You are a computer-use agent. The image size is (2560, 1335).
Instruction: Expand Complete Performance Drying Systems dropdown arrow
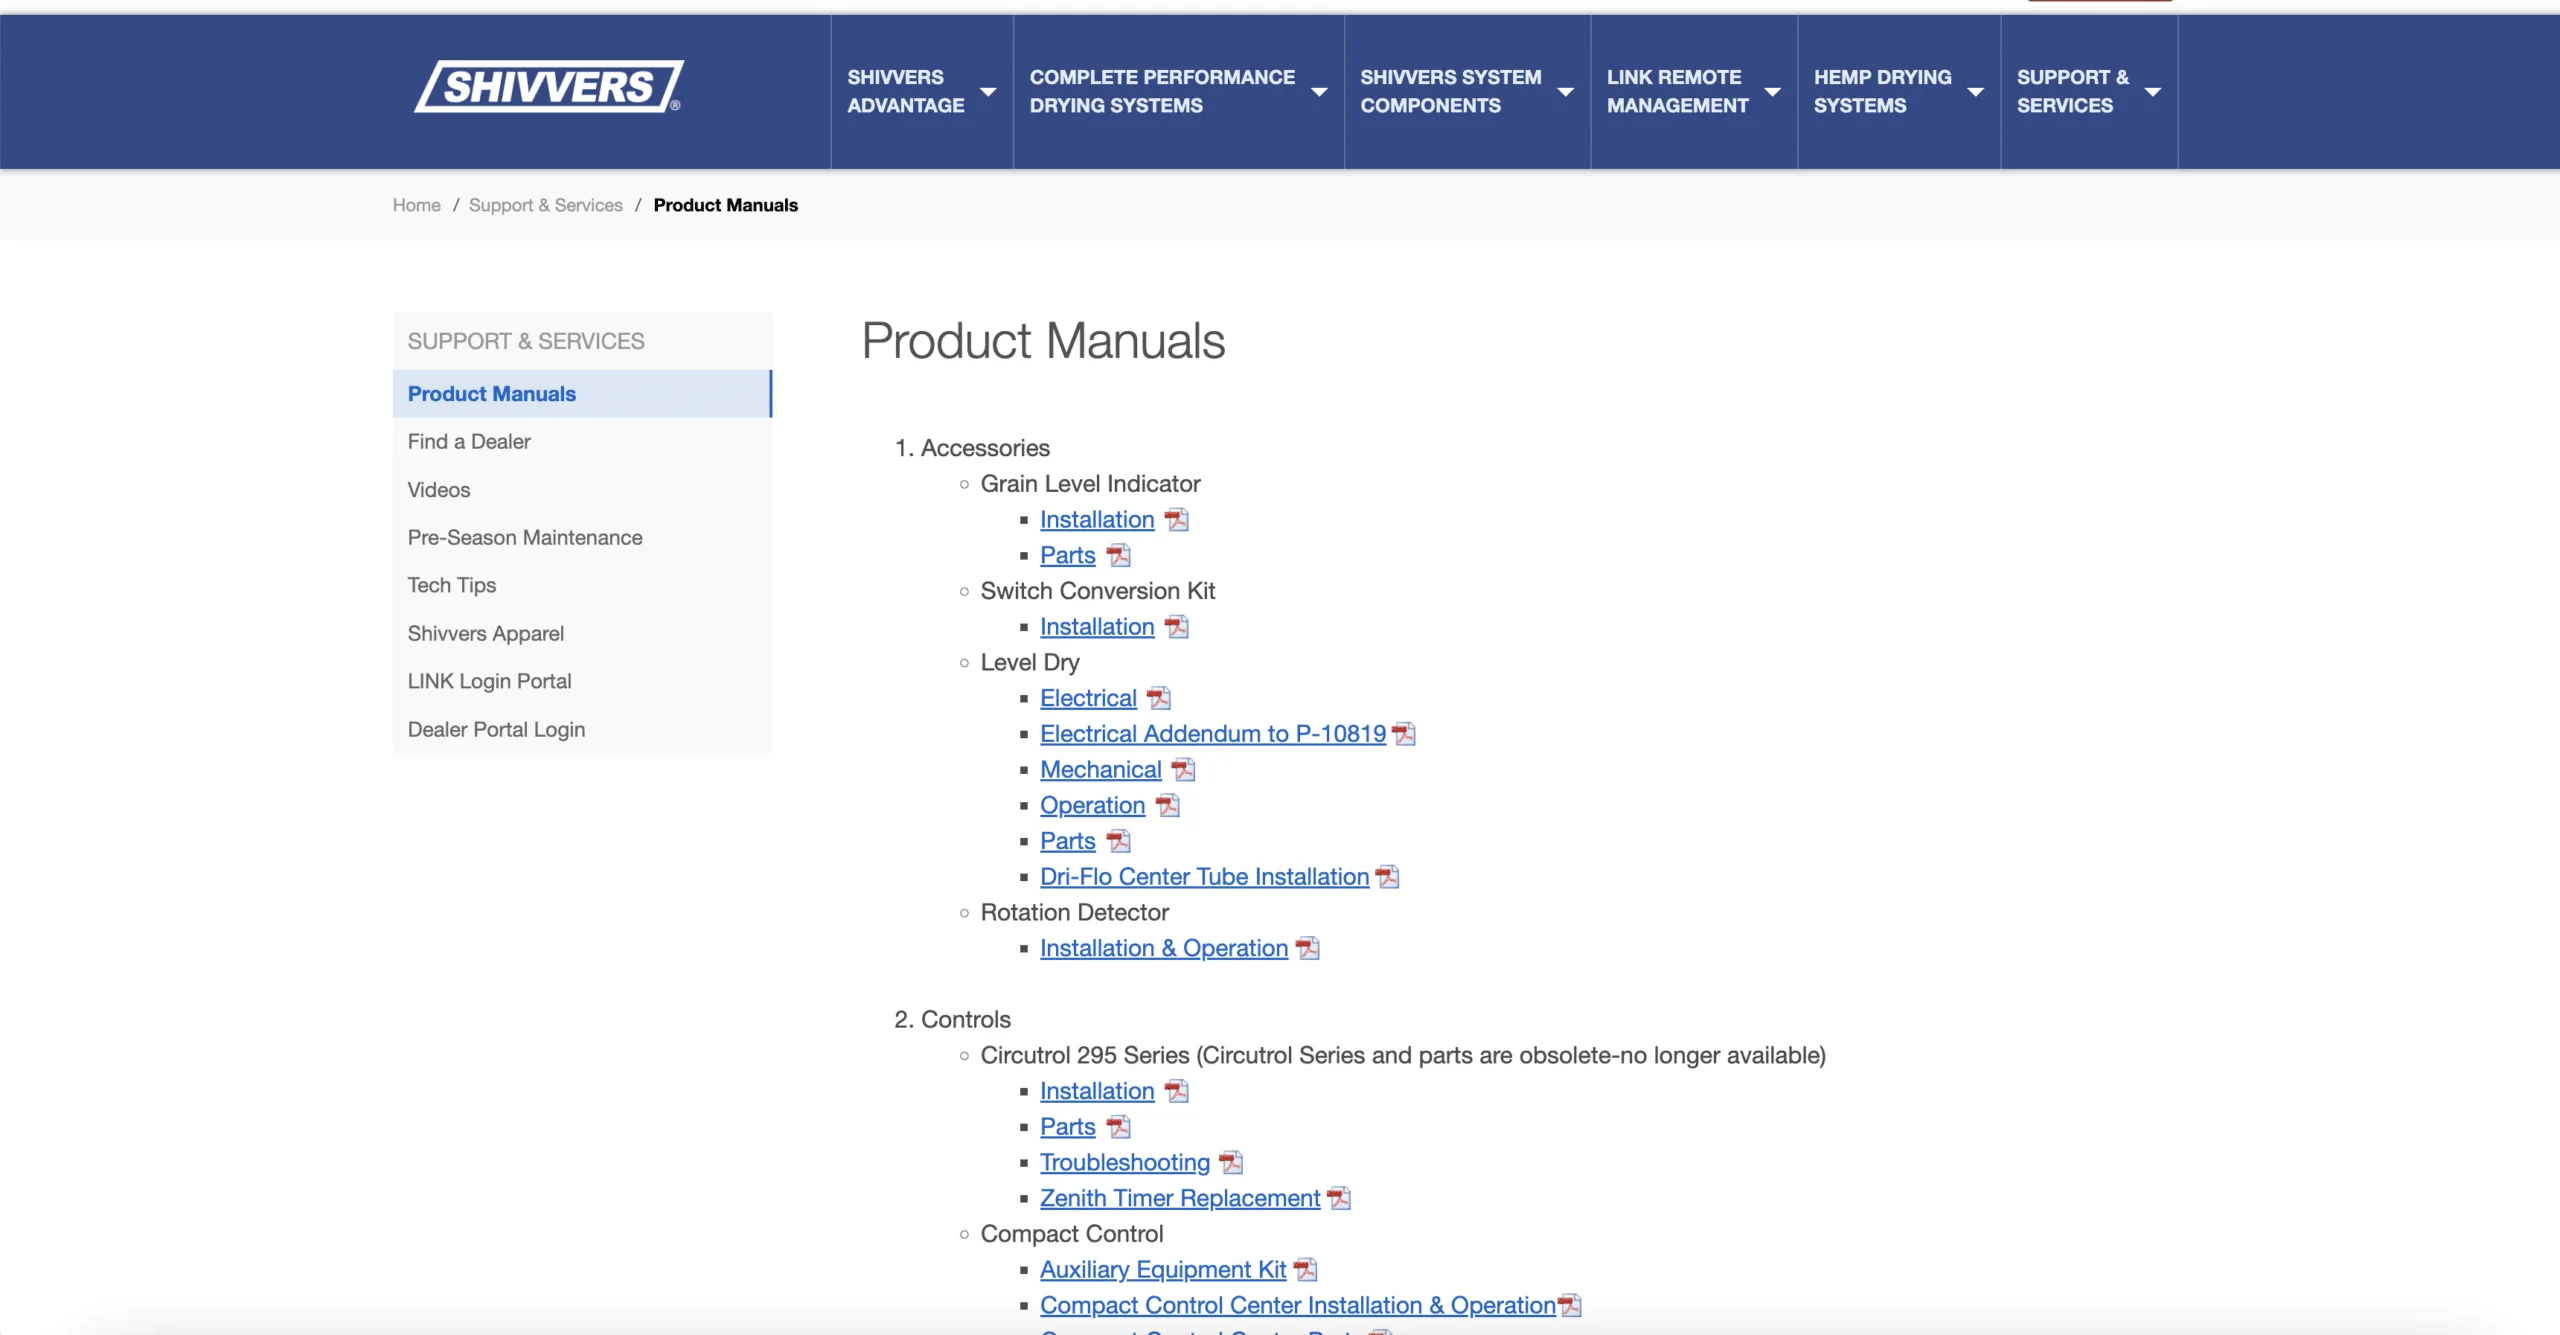point(1319,92)
